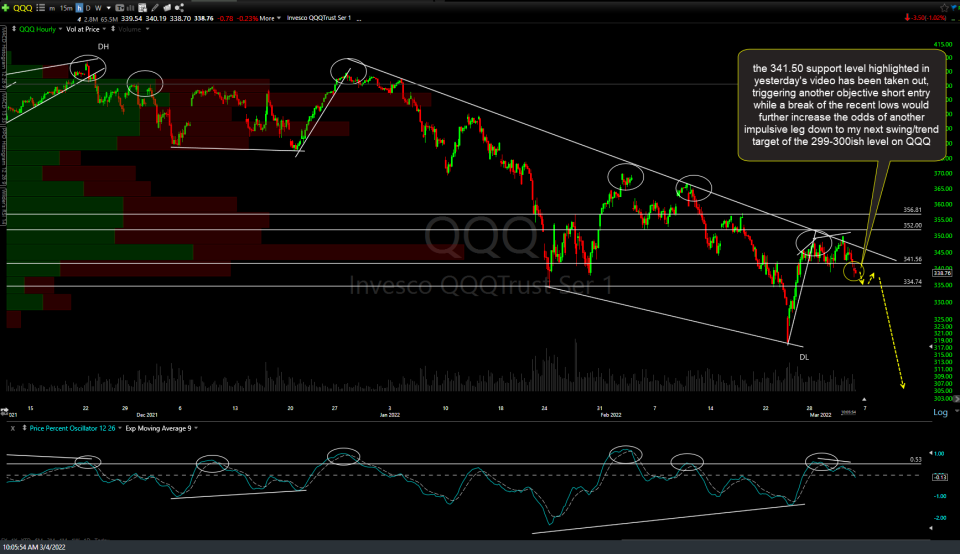Toggle the Log price scale
Screen dimensions: 960x554
pyautogui.click(x=940, y=412)
